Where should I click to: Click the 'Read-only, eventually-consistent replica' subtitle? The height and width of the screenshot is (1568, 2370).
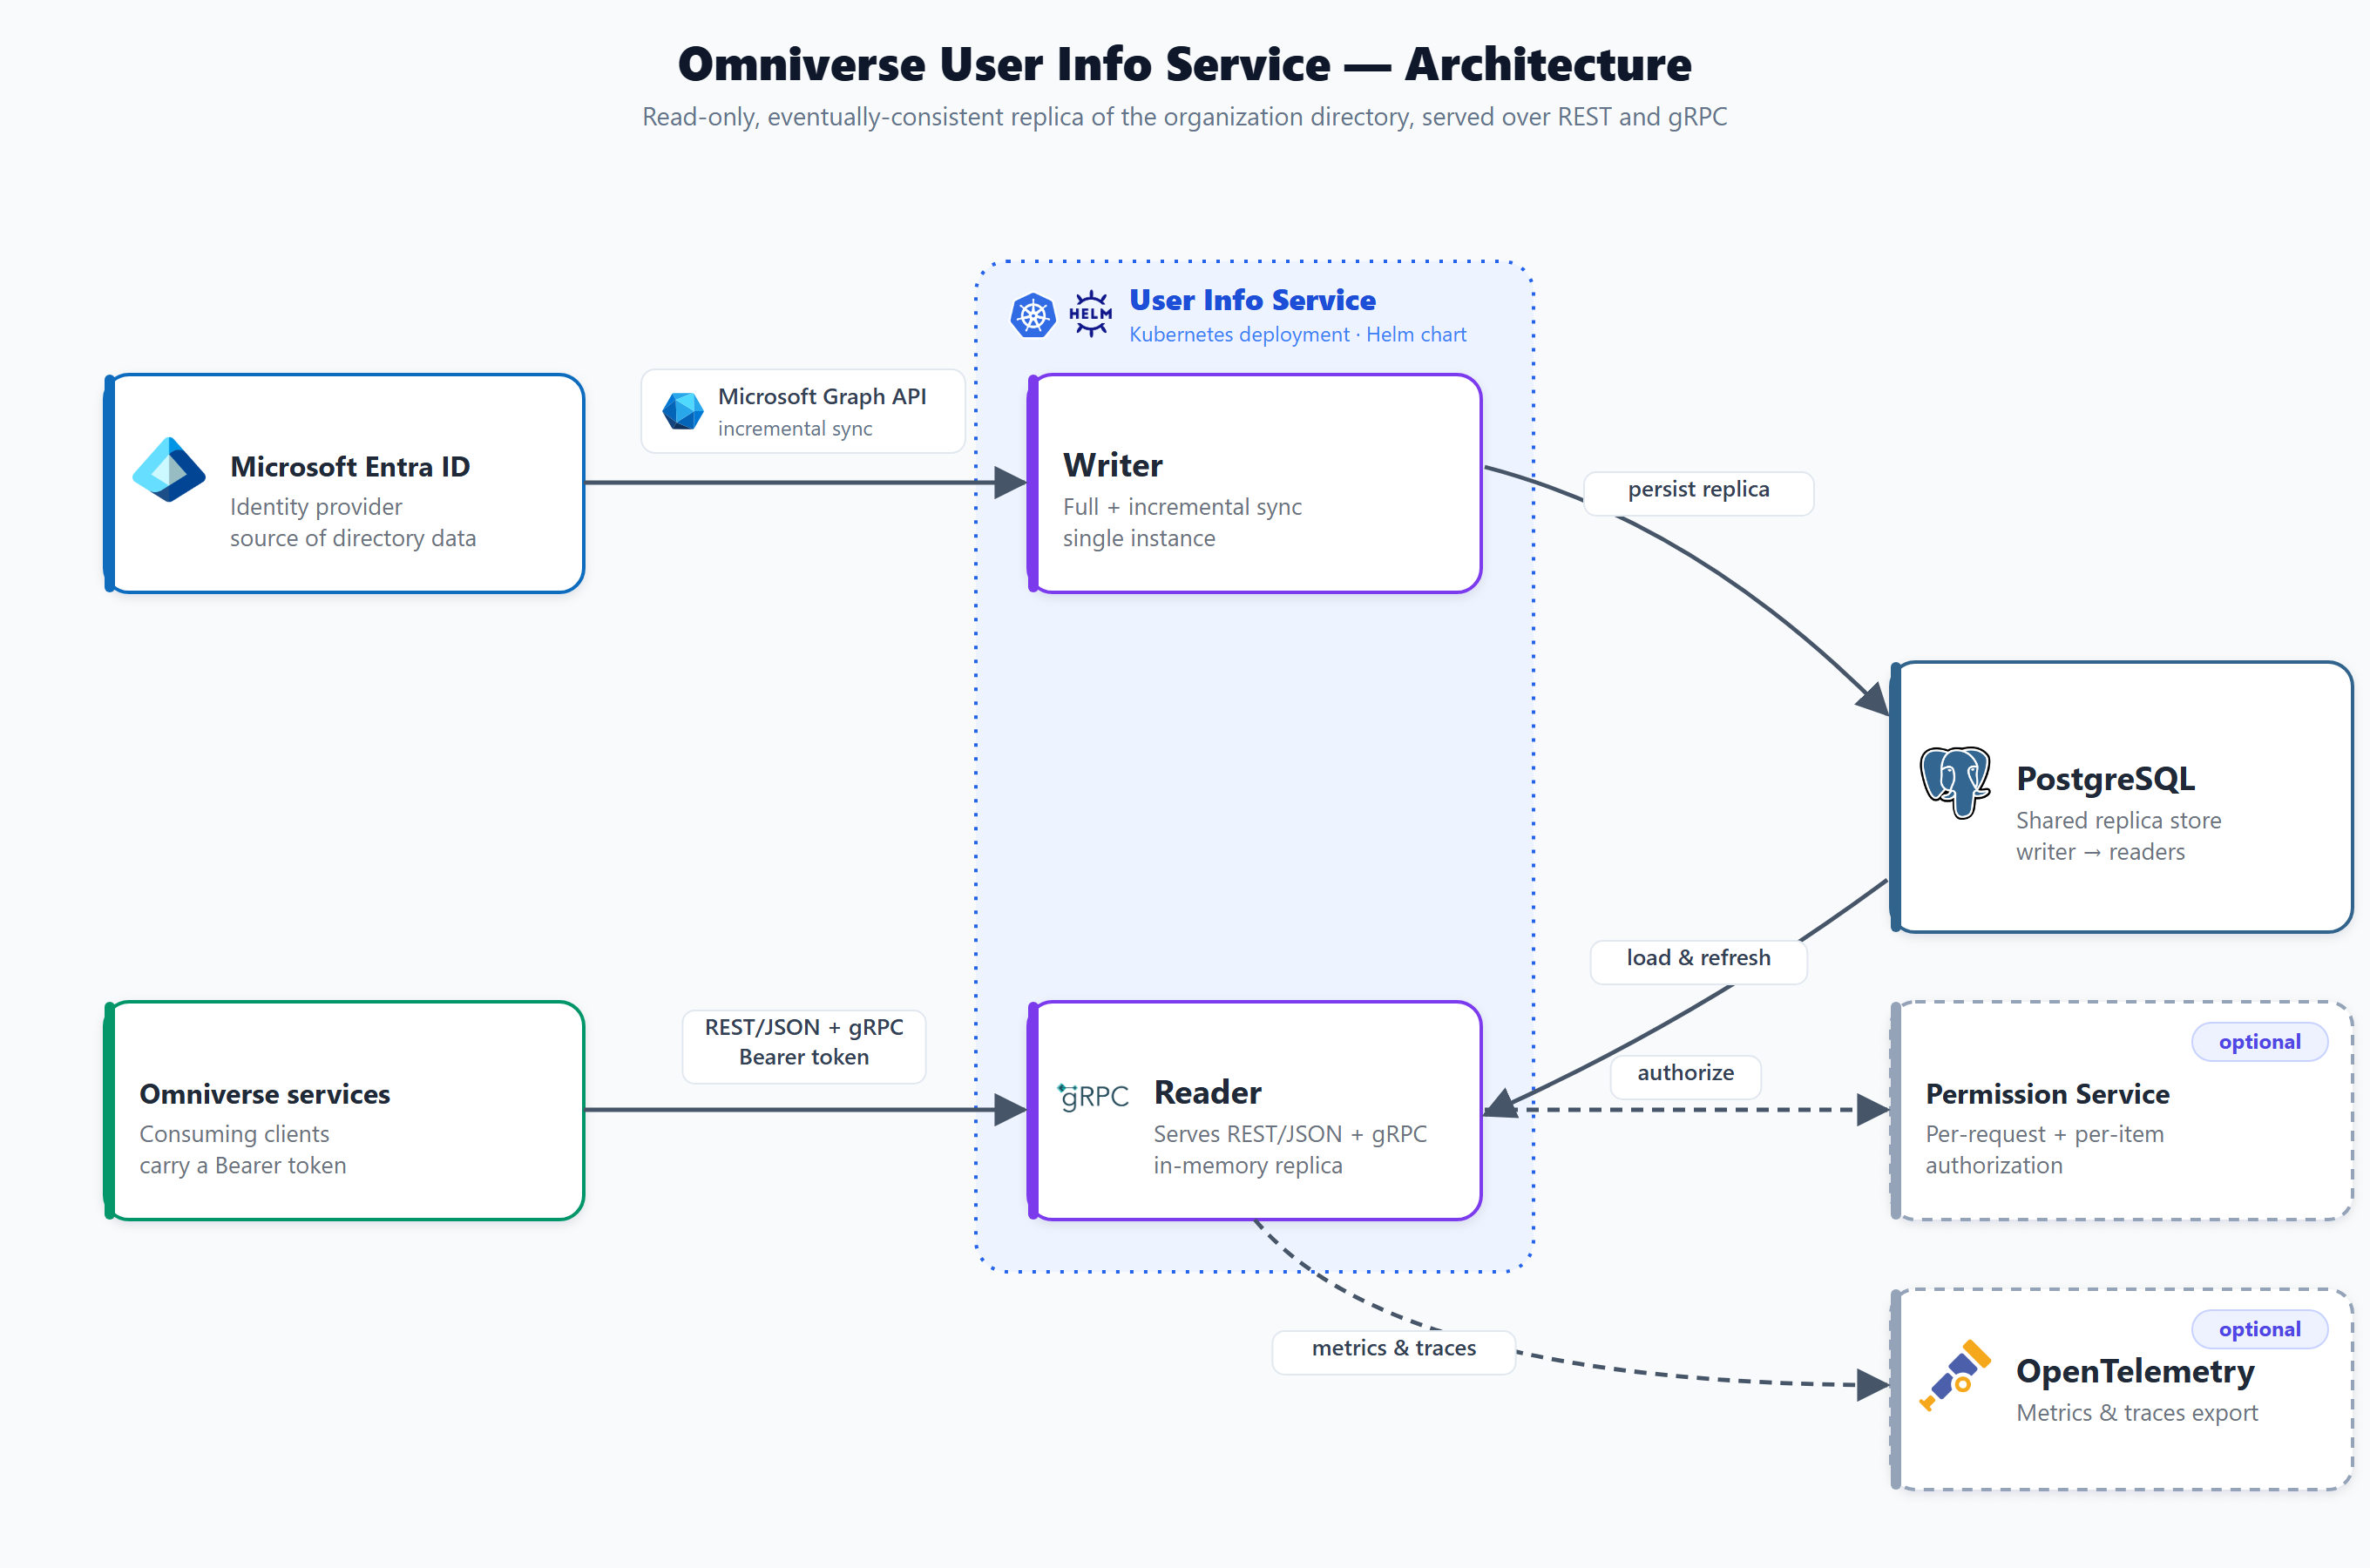1185,117
